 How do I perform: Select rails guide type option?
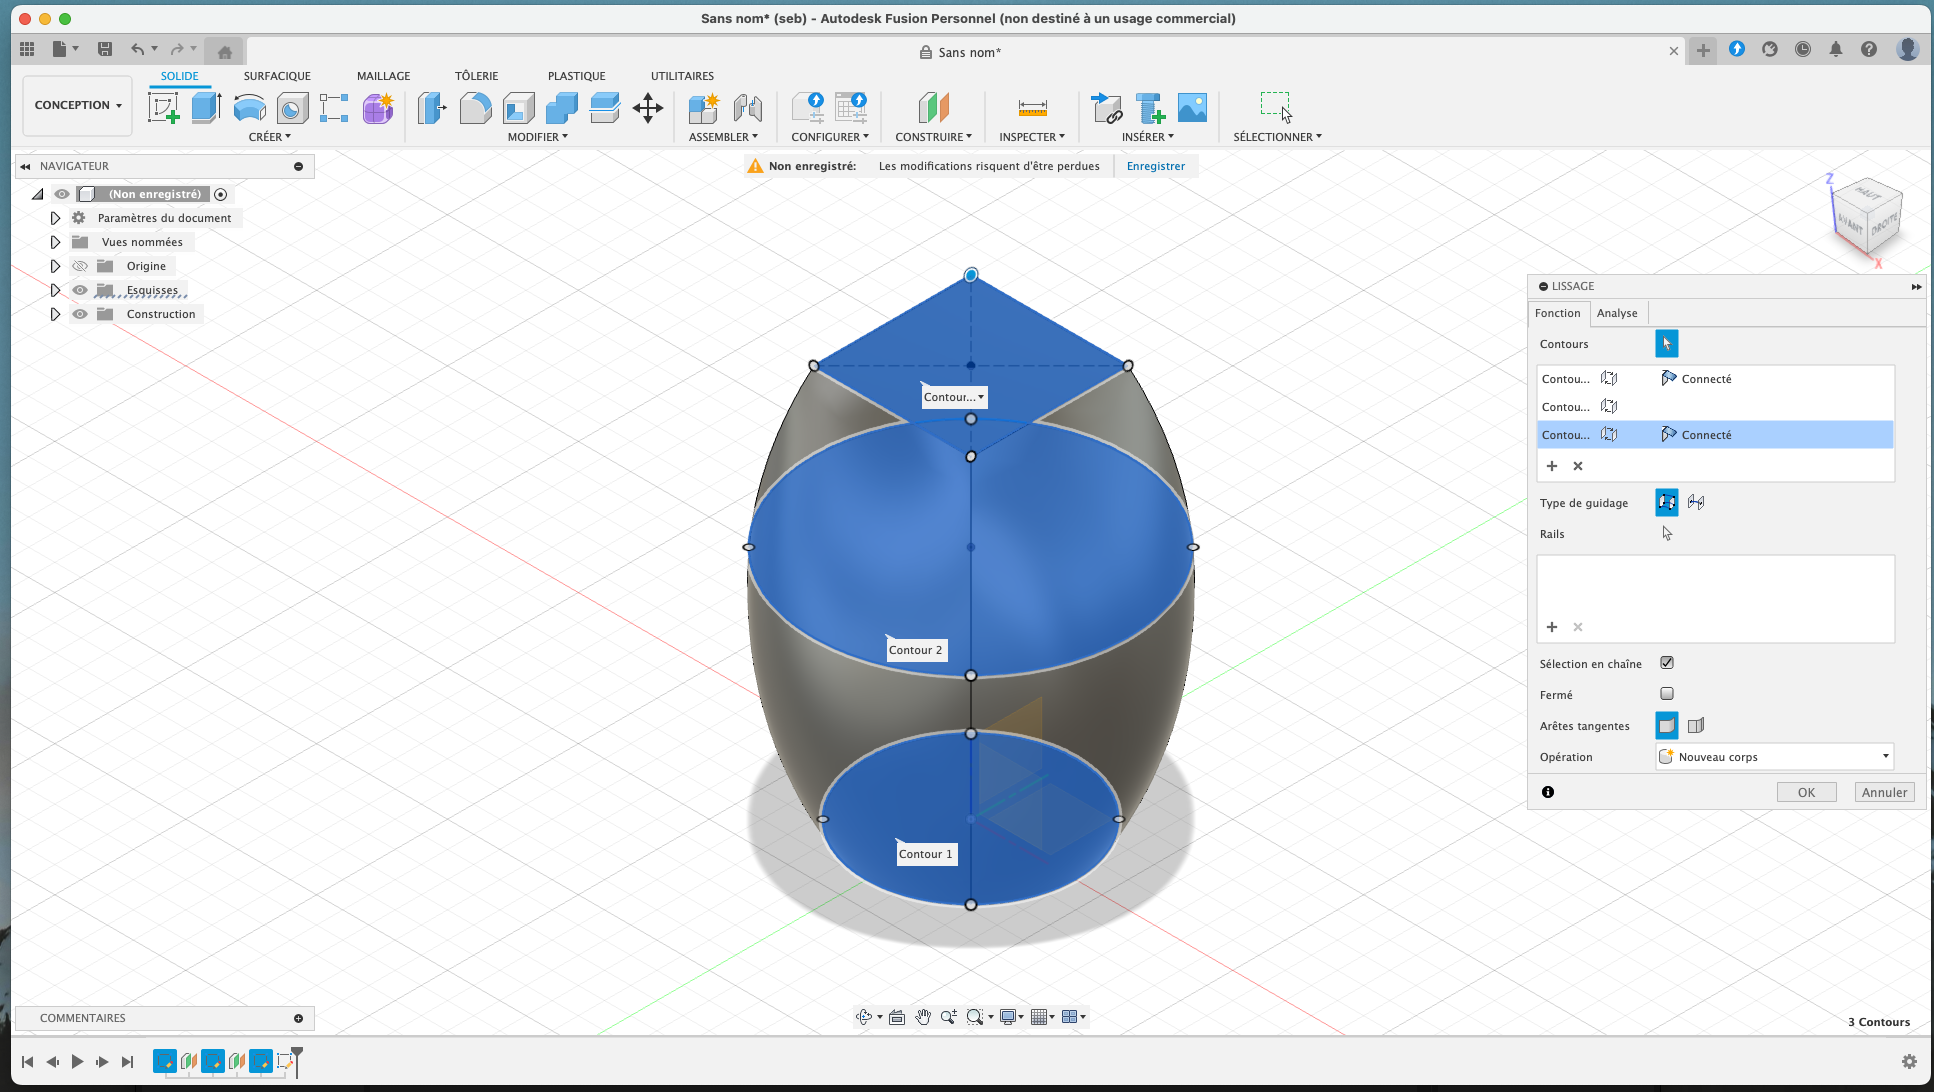coord(1667,502)
